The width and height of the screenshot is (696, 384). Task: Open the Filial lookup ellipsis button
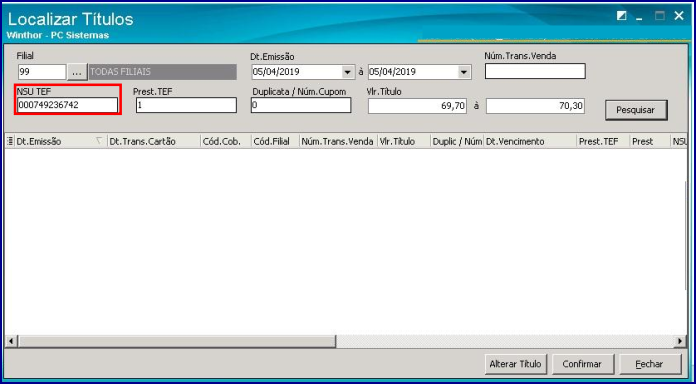click(77, 72)
